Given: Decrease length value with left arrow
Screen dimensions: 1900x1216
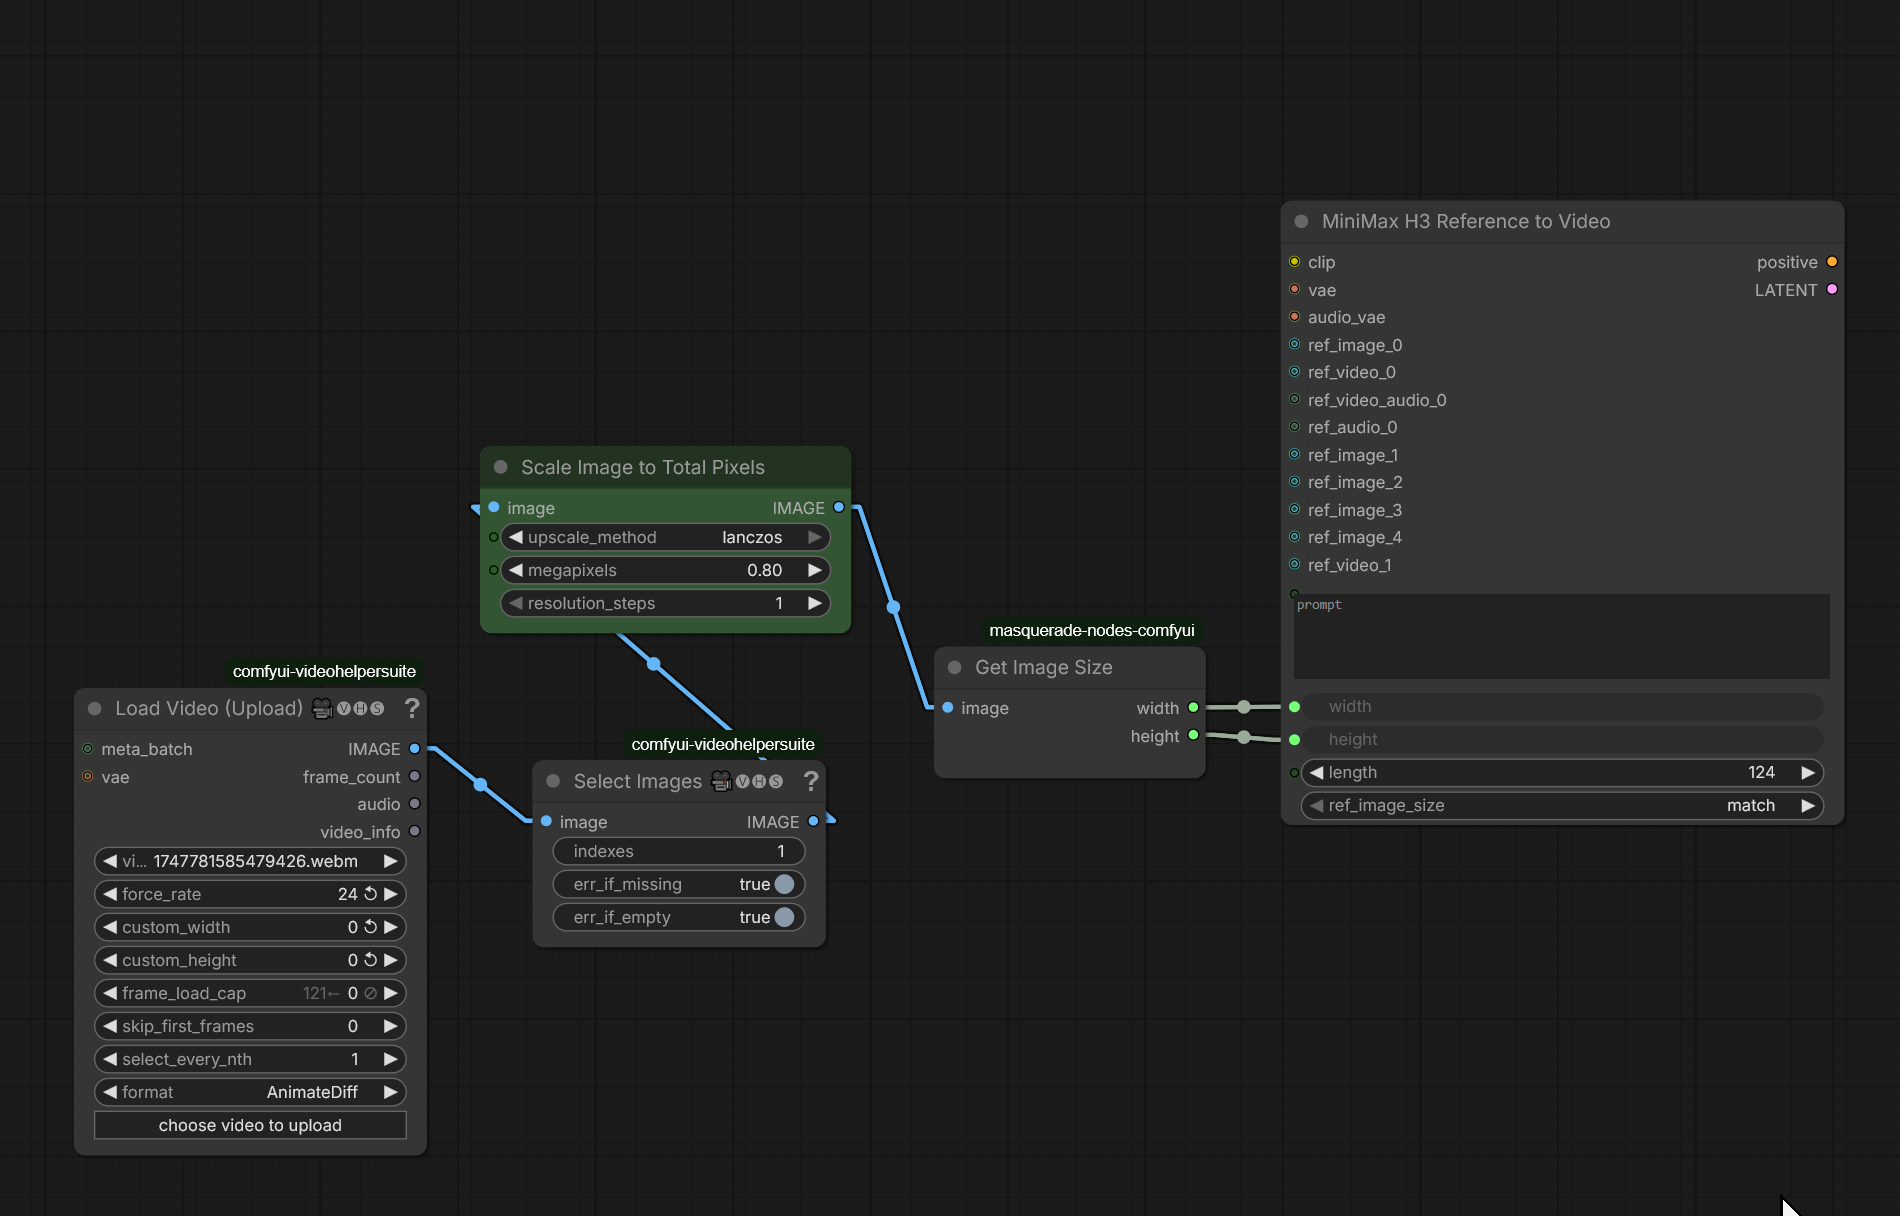Looking at the screenshot, I should coord(1317,772).
